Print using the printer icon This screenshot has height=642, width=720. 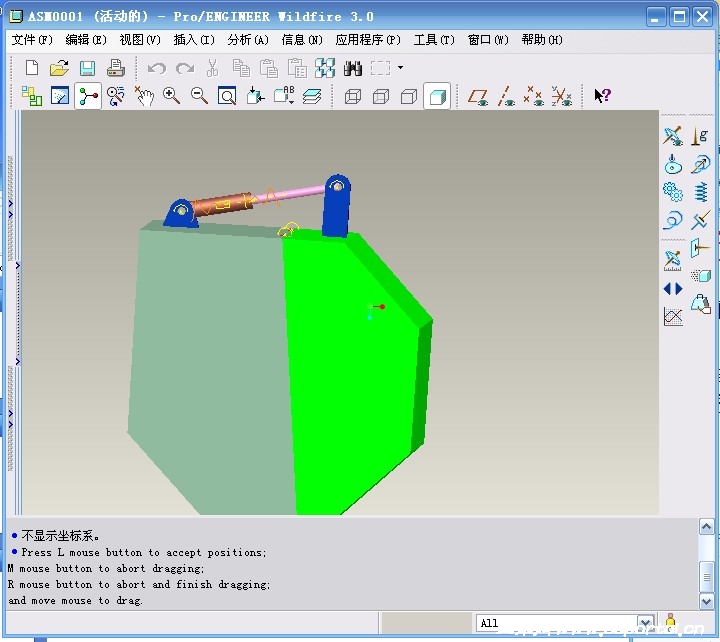tap(116, 68)
